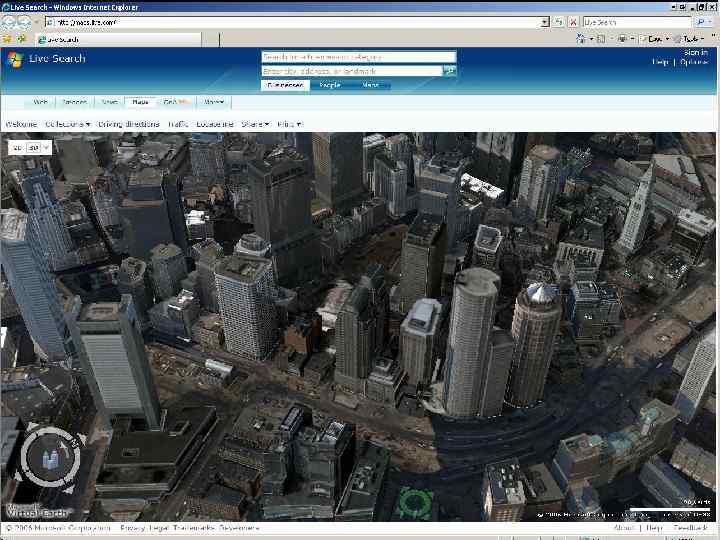Open the Developers link in the footer
The width and height of the screenshot is (720, 540).
point(238,528)
